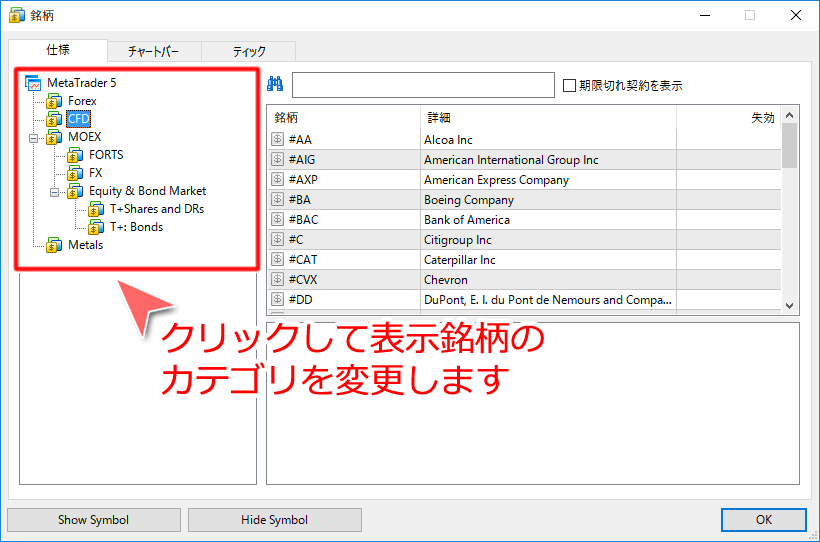This screenshot has width=820, height=542.
Task: Click the dollar icon beside #DD
Action: [x=277, y=299]
